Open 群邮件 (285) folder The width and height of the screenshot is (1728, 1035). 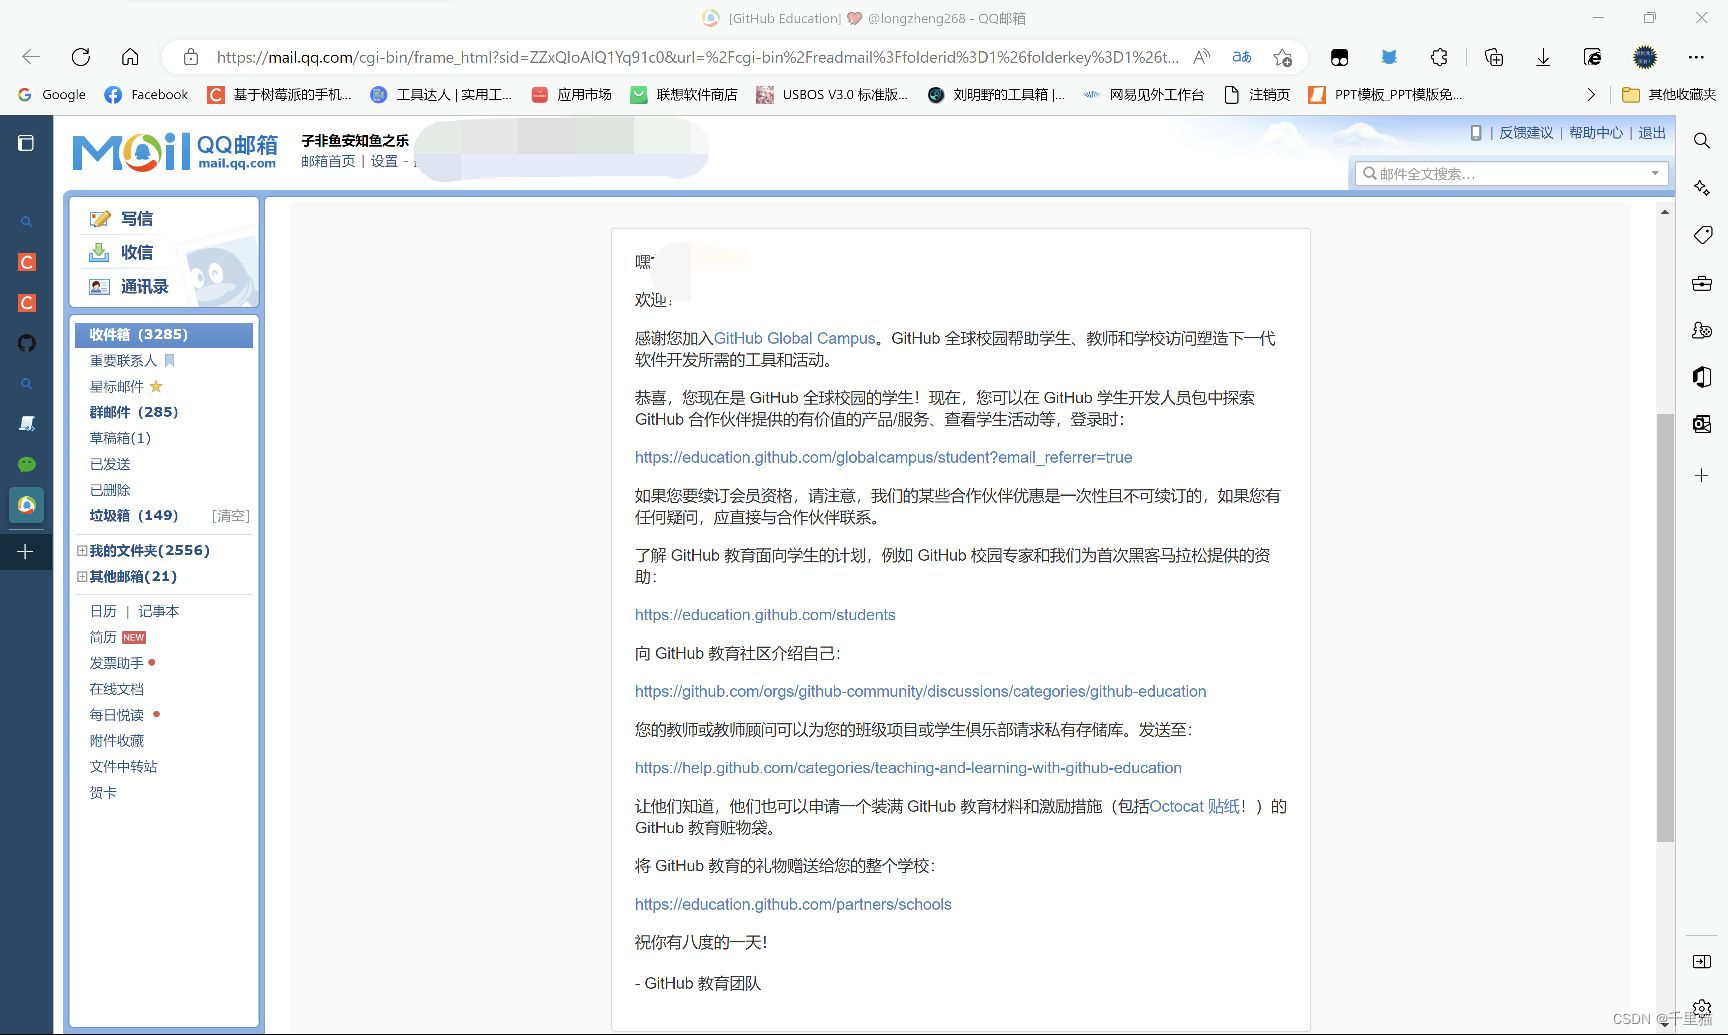pyautogui.click(x=134, y=412)
